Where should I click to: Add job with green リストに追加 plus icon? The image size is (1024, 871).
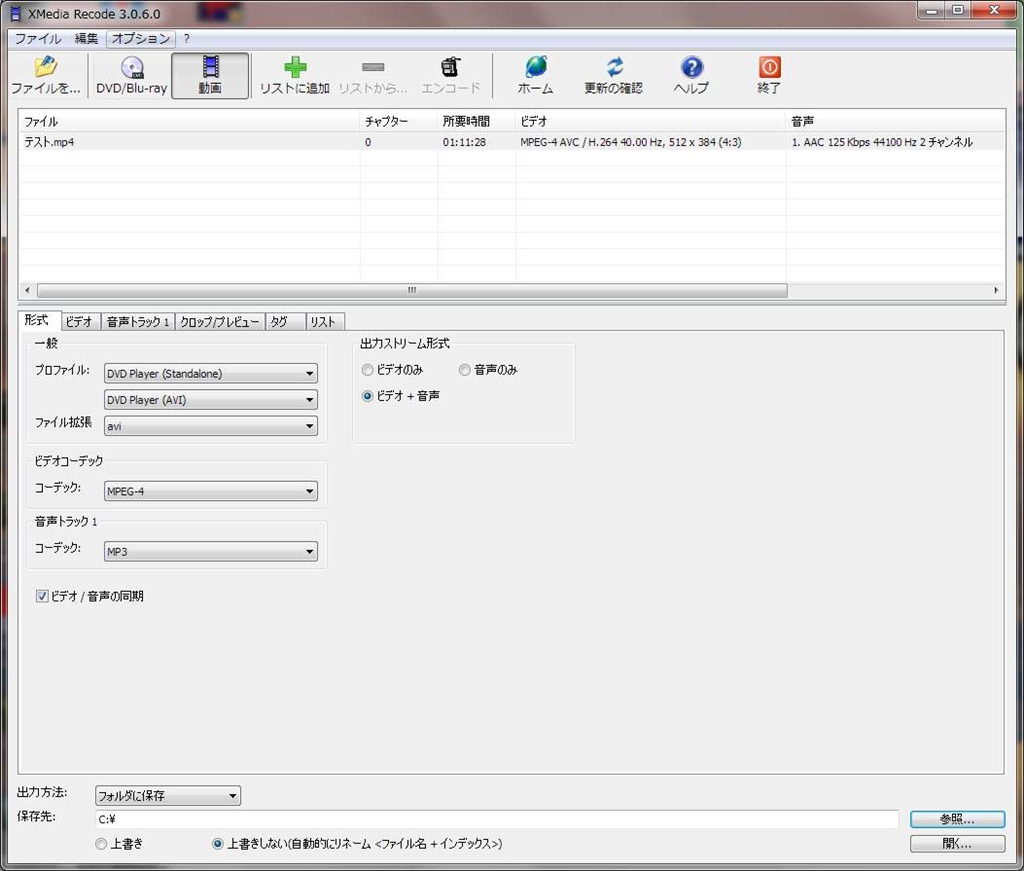pyautogui.click(x=295, y=75)
